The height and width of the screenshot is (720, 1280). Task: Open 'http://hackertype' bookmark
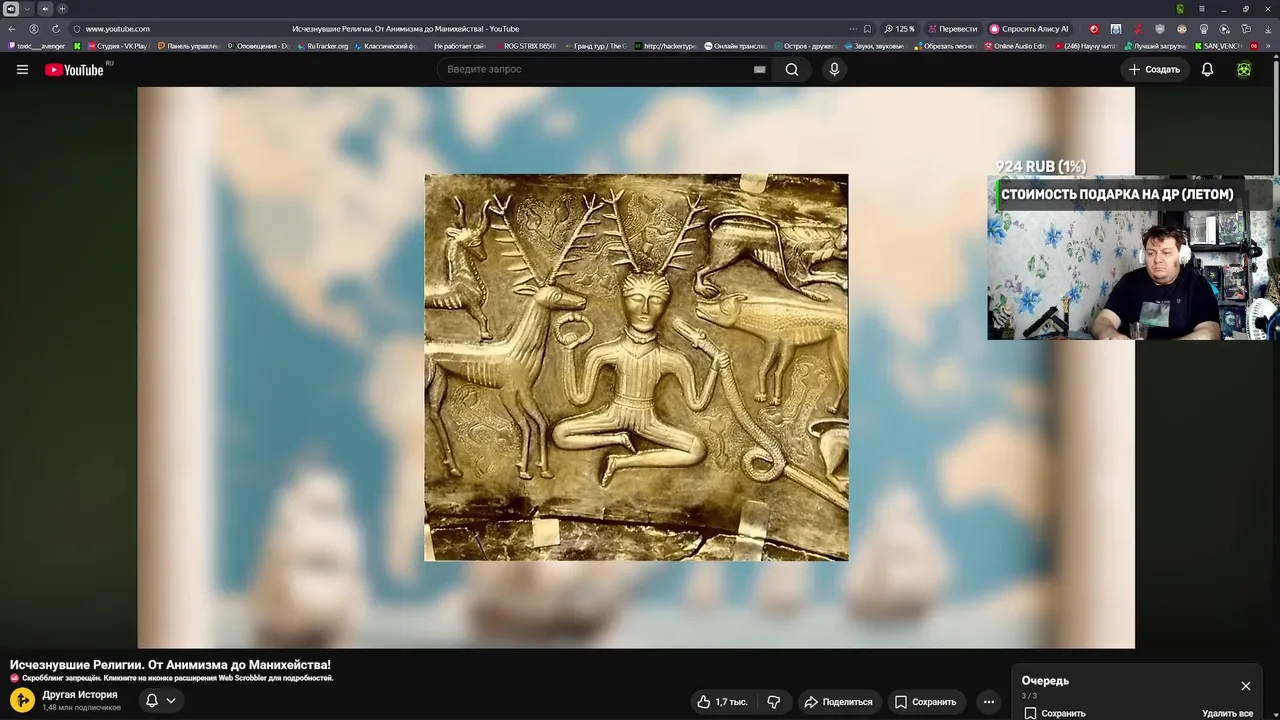click(665, 46)
